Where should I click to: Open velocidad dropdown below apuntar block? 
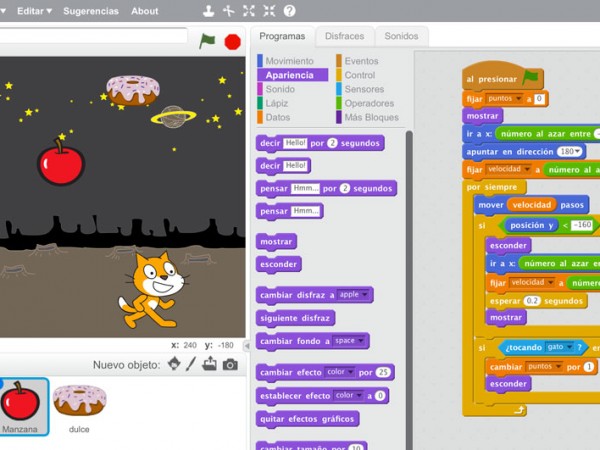click(509, 169)
